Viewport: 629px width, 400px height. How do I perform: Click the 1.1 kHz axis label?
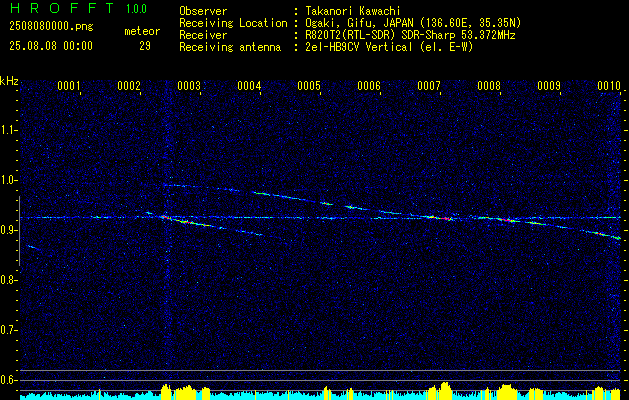8,130
